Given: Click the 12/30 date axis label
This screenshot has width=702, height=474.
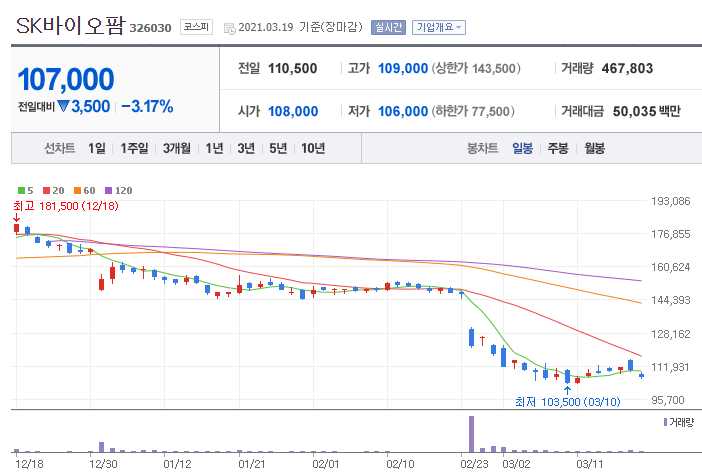Looking at the screenshot, I should (103, 464).
